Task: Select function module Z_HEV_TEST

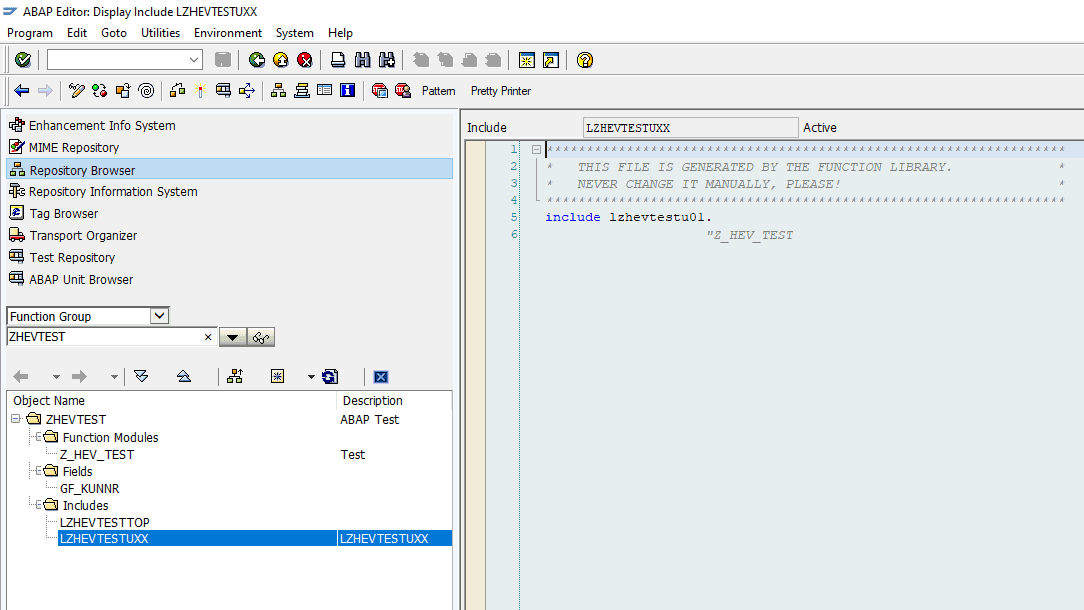Action: (x=96, y=454)
